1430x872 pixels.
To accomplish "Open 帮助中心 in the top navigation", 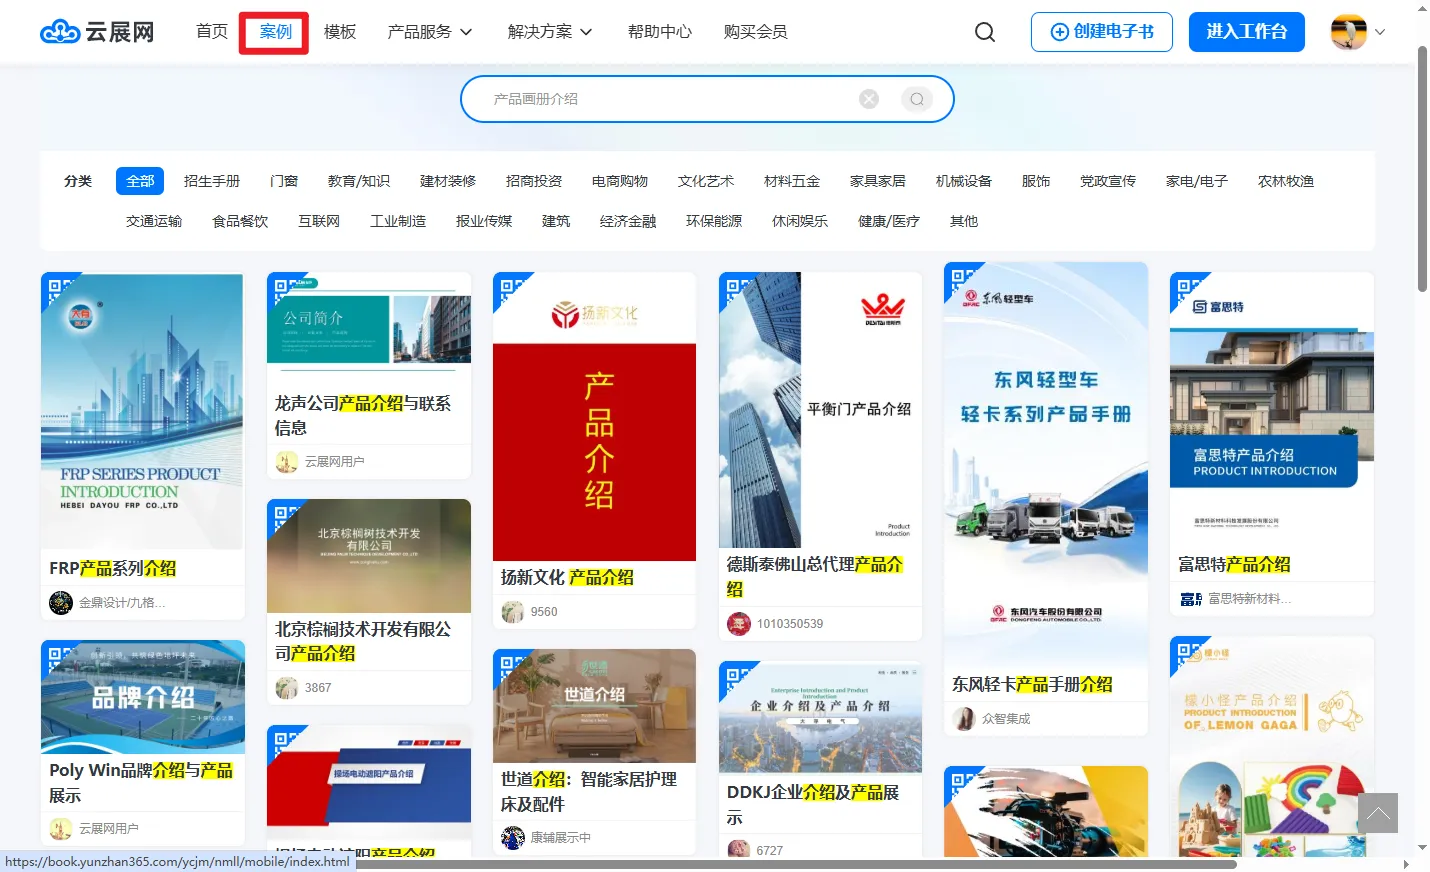I will [660, 32].
